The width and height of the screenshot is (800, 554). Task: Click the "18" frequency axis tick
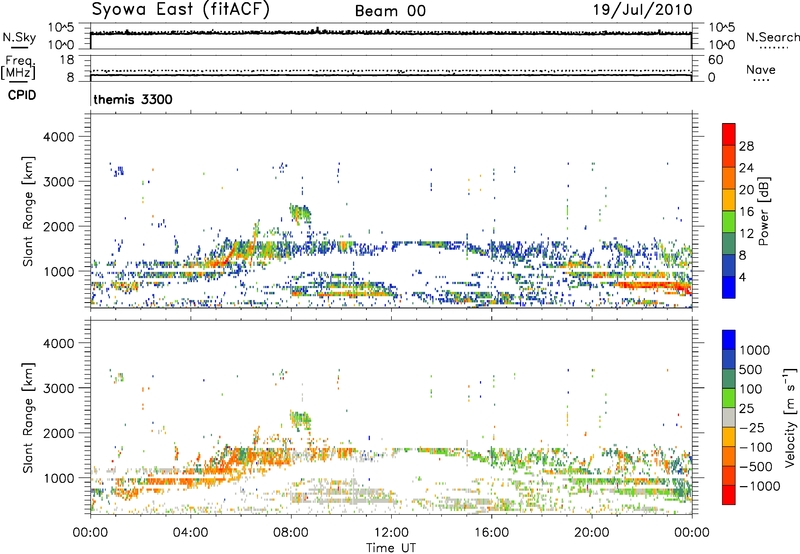point(67,60)
